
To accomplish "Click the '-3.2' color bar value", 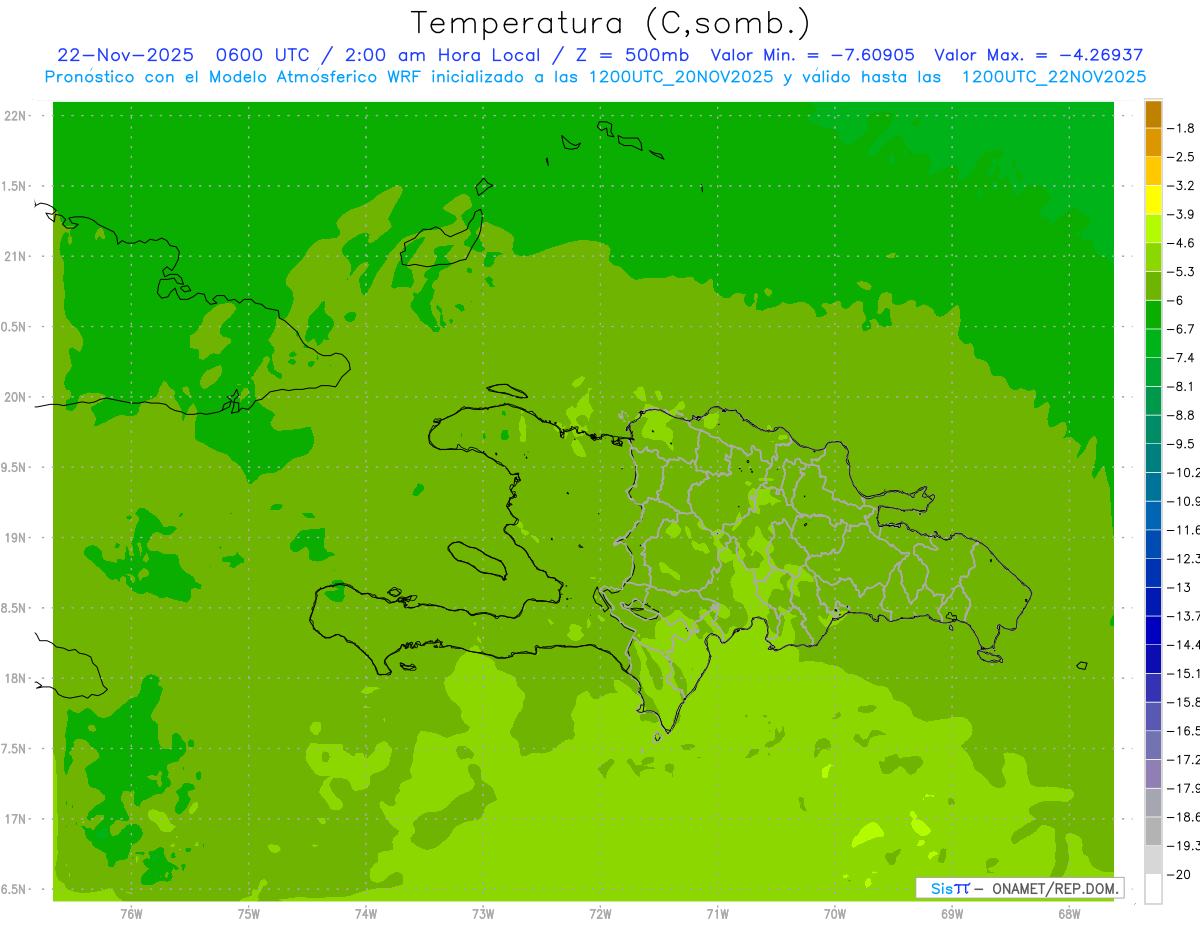I will (x=1182, y=186).
